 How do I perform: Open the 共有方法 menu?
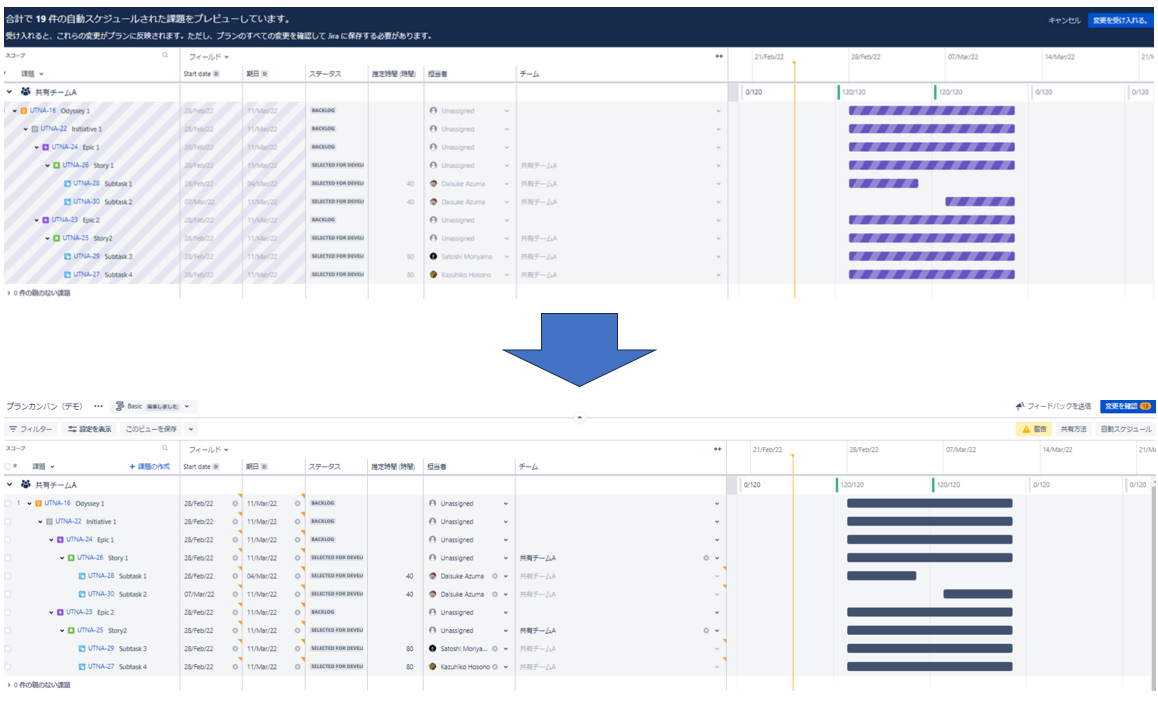1073,429
